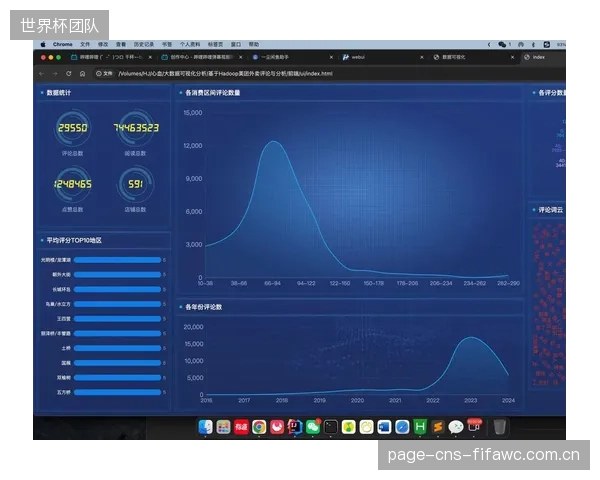
Task: Launch the red Youdao dictionary dock icon
Action: click(241, 427)
